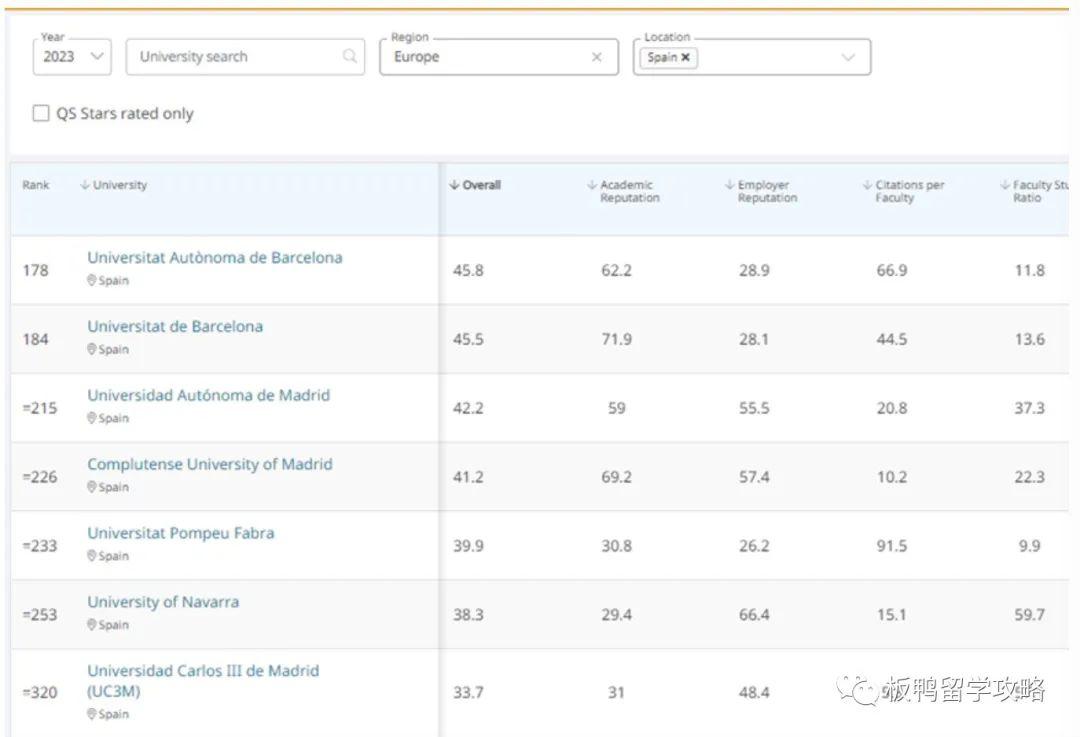The height and width of the screenshot is (737, 1080).
Task: Sort by Academic Reputation column
Action: (x=628, y=191)
